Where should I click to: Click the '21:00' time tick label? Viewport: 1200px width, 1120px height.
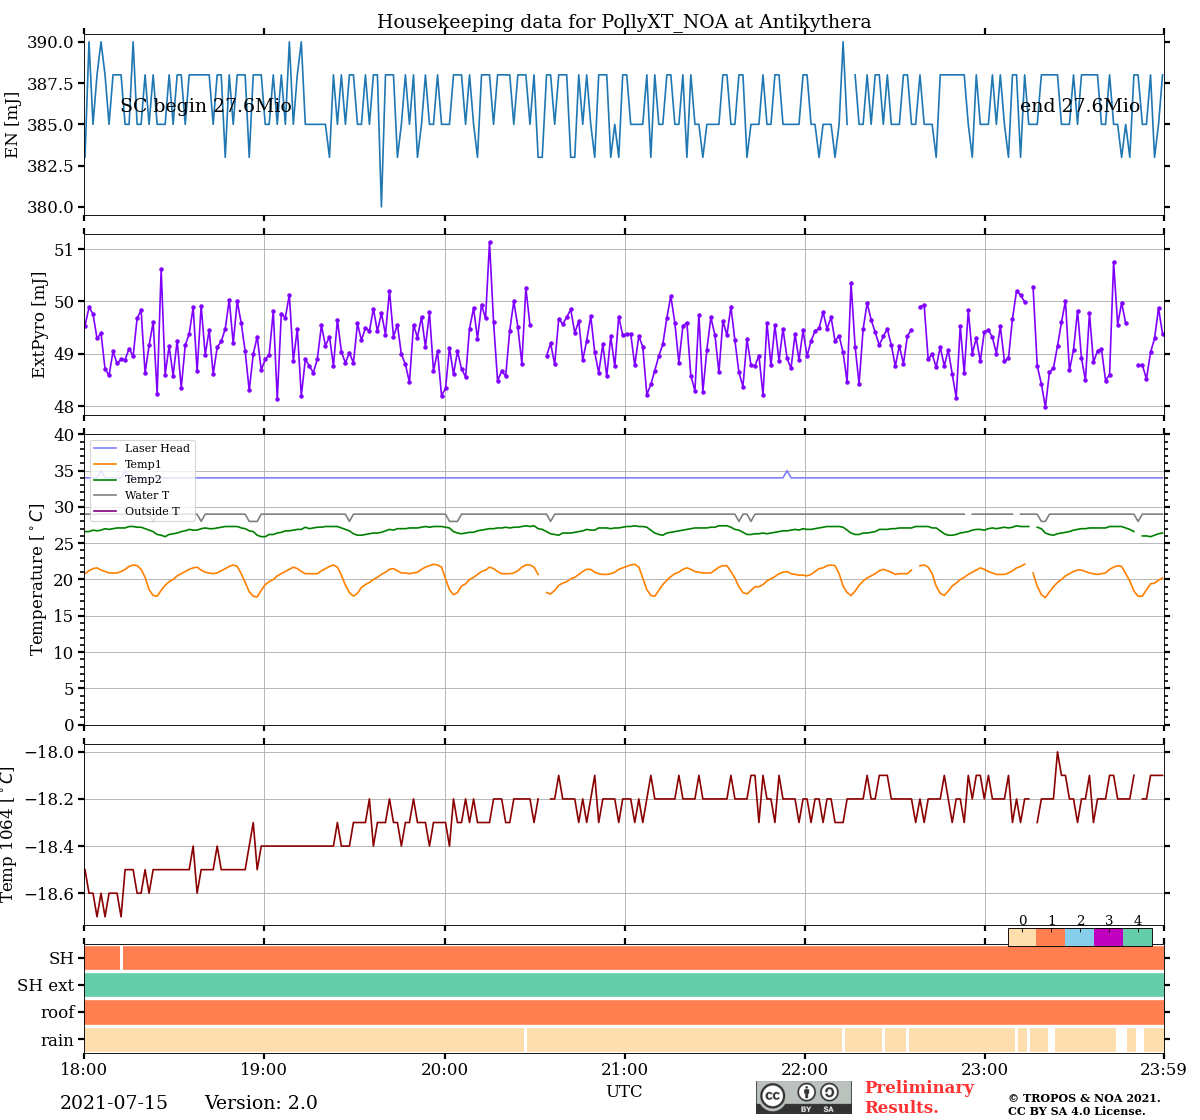point(624,1069)
